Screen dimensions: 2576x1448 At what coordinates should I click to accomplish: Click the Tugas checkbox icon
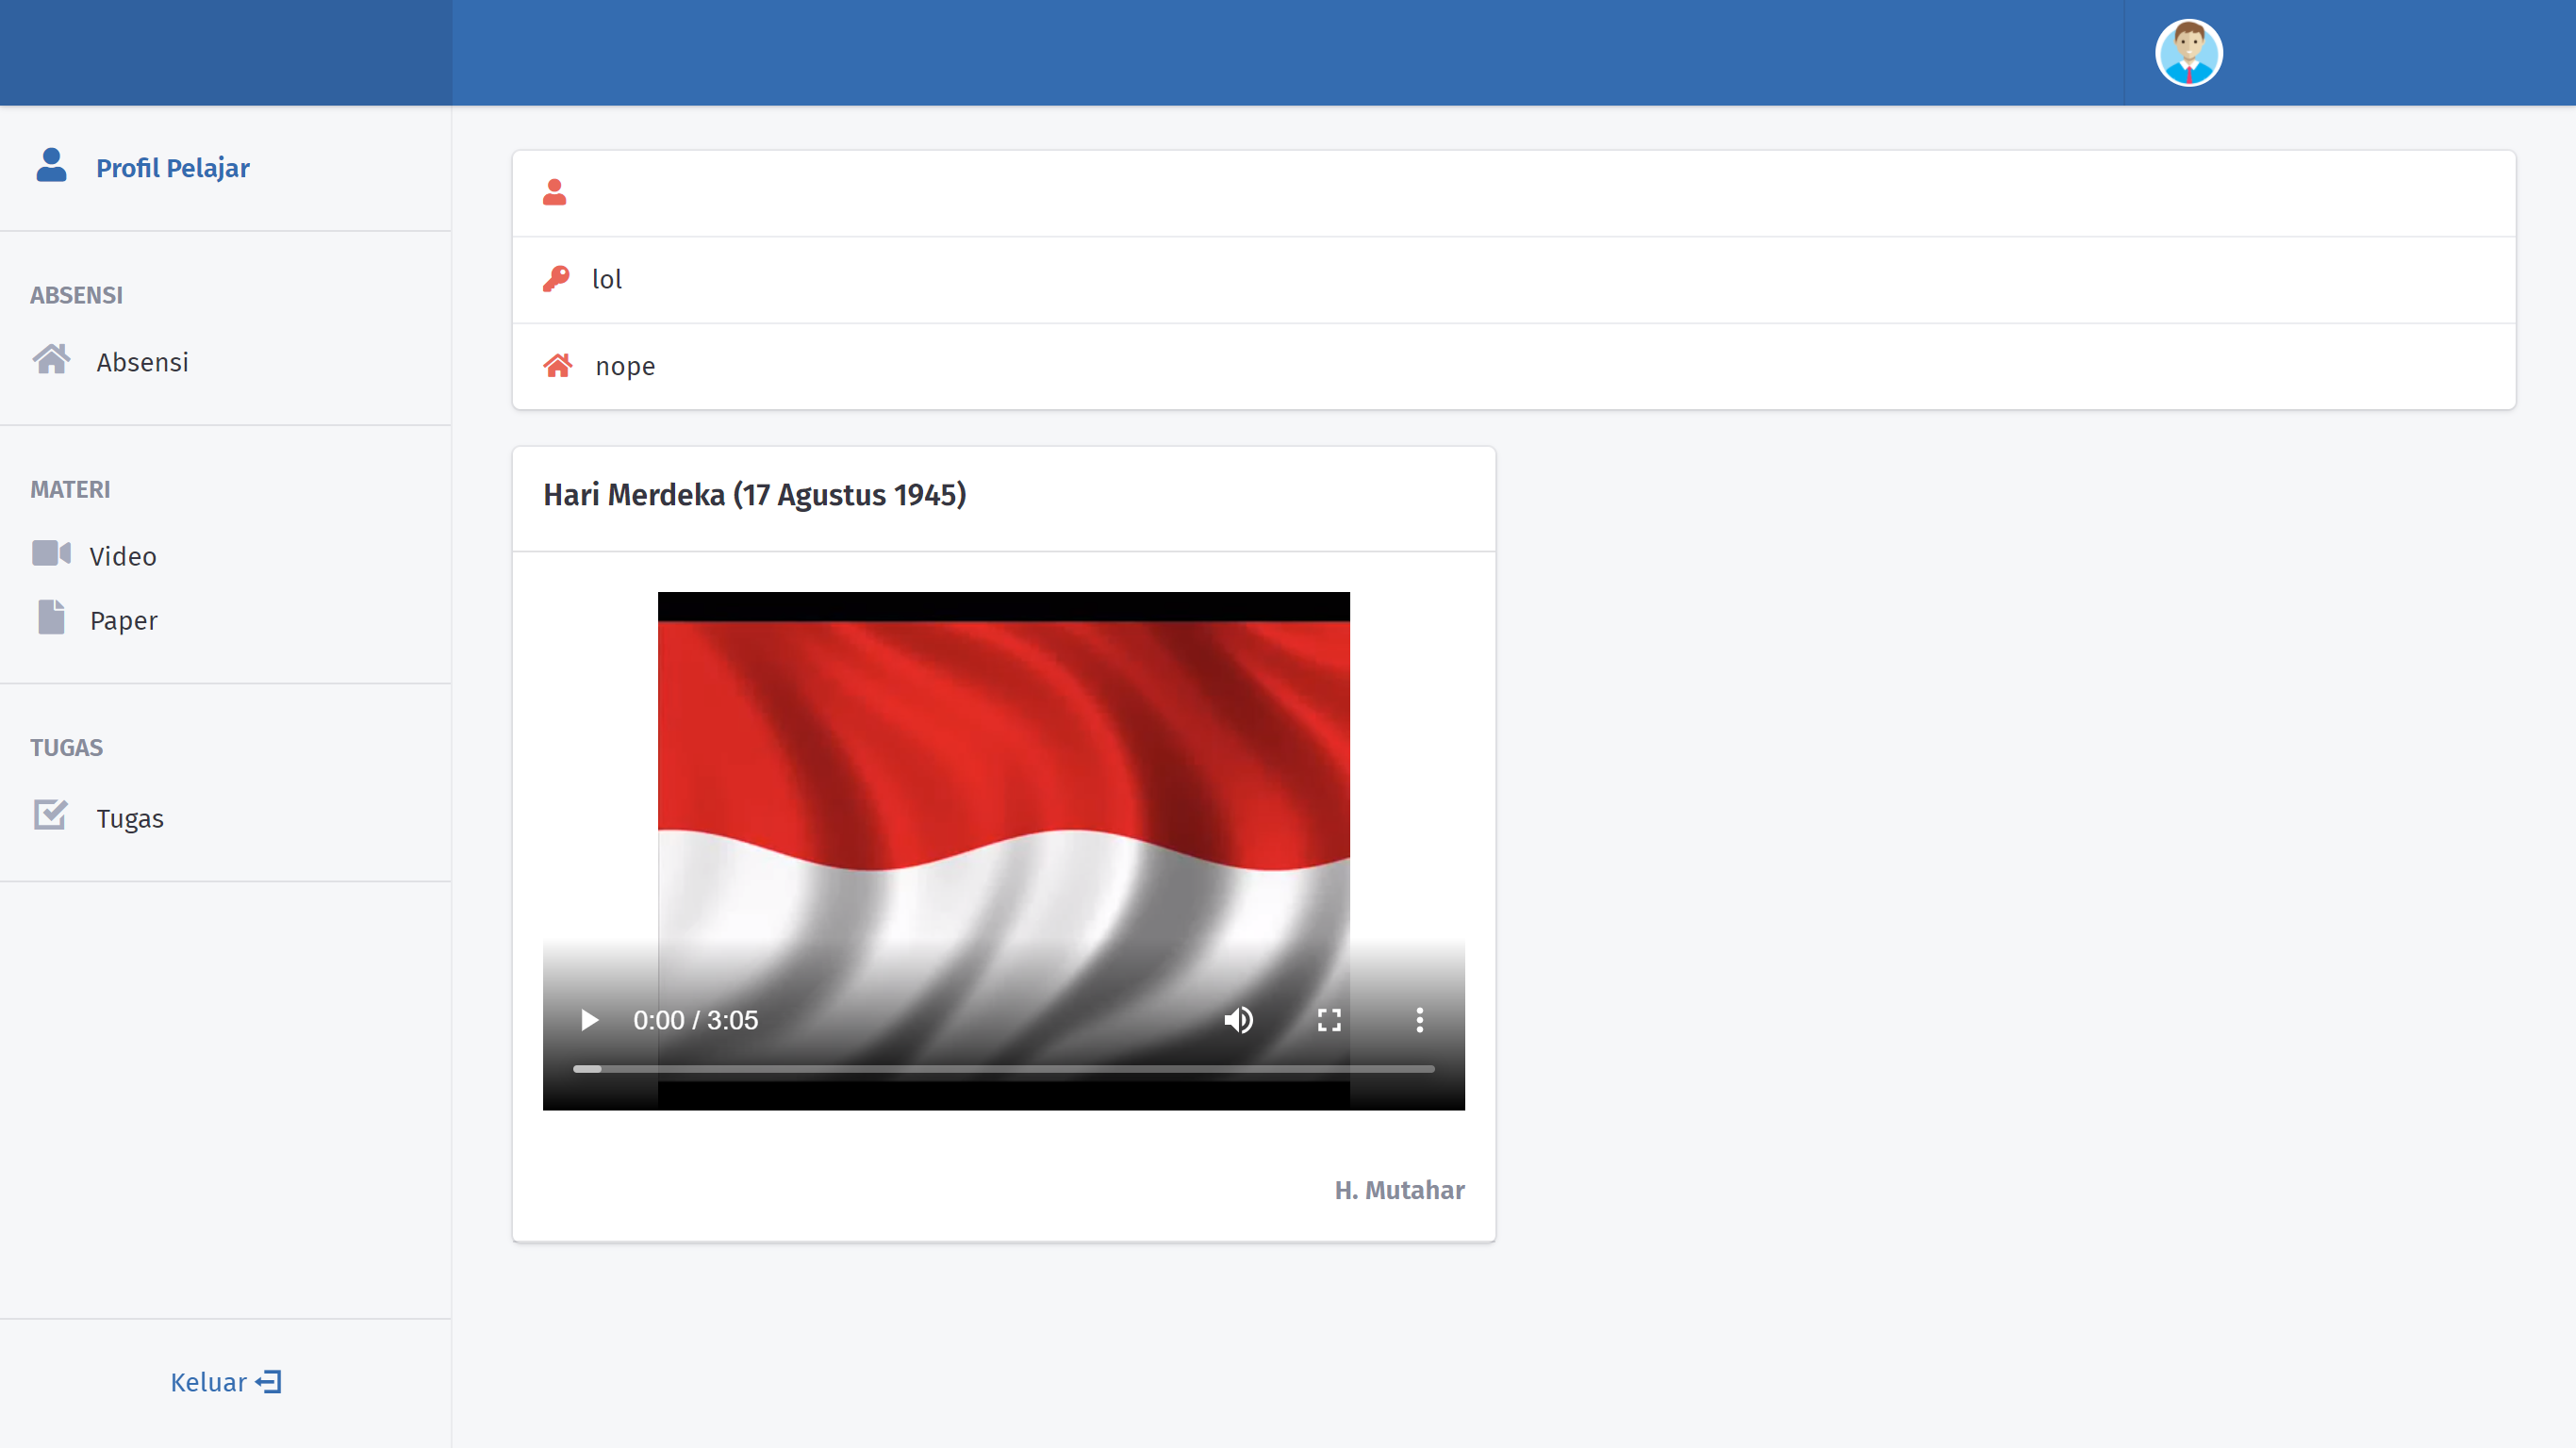click(51, 815)
